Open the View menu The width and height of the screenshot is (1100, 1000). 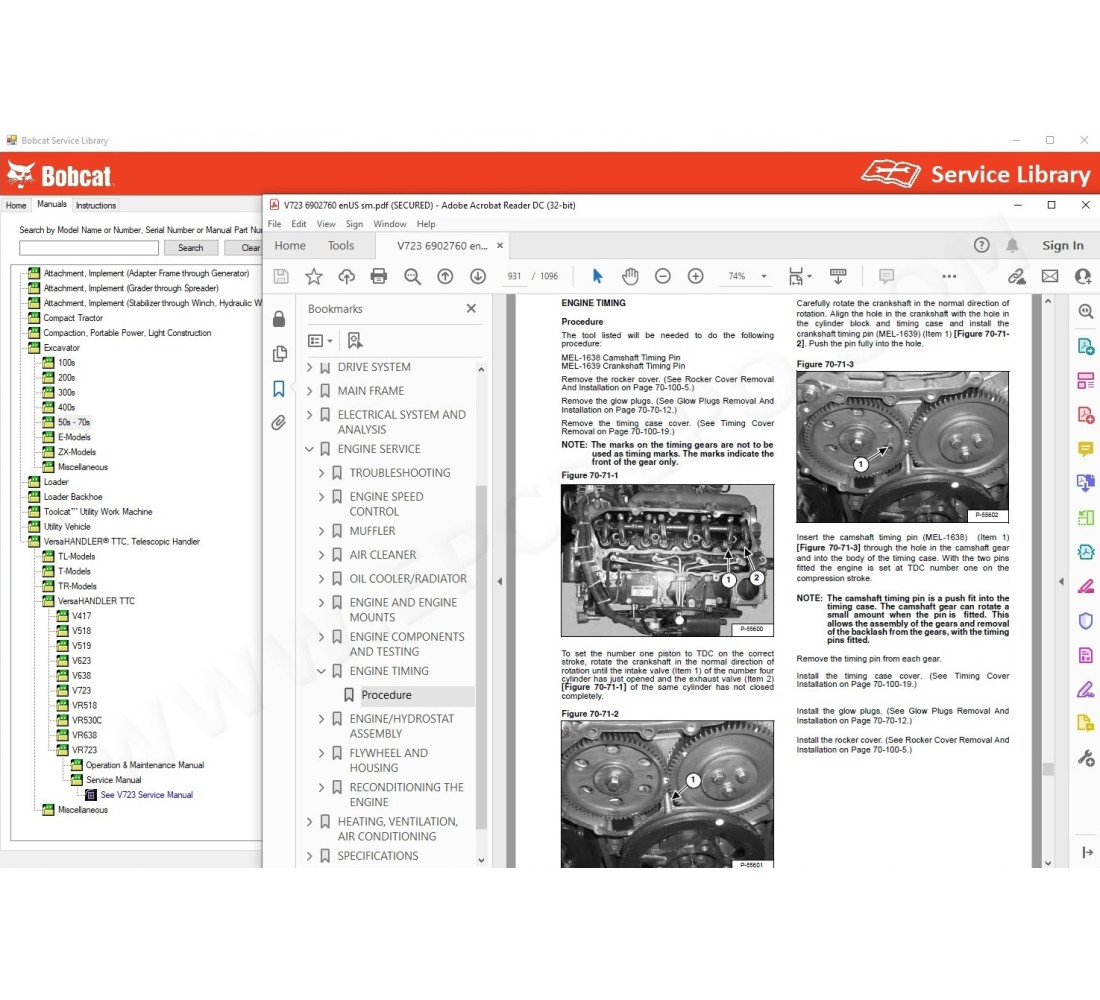pyautogui.click(x=326, y=224)
